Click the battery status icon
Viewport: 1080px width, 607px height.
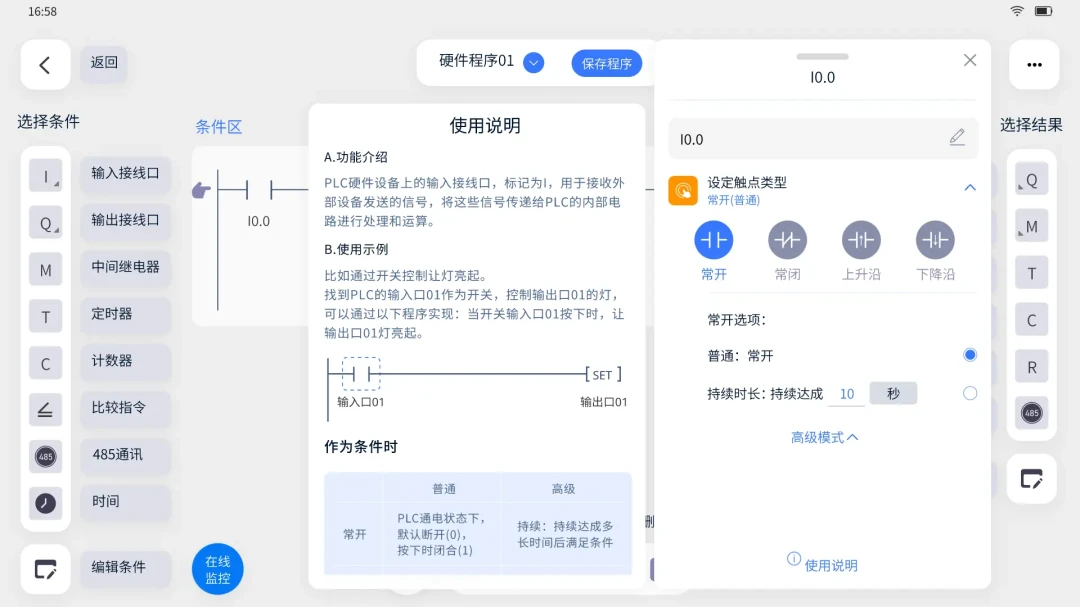1043,11
